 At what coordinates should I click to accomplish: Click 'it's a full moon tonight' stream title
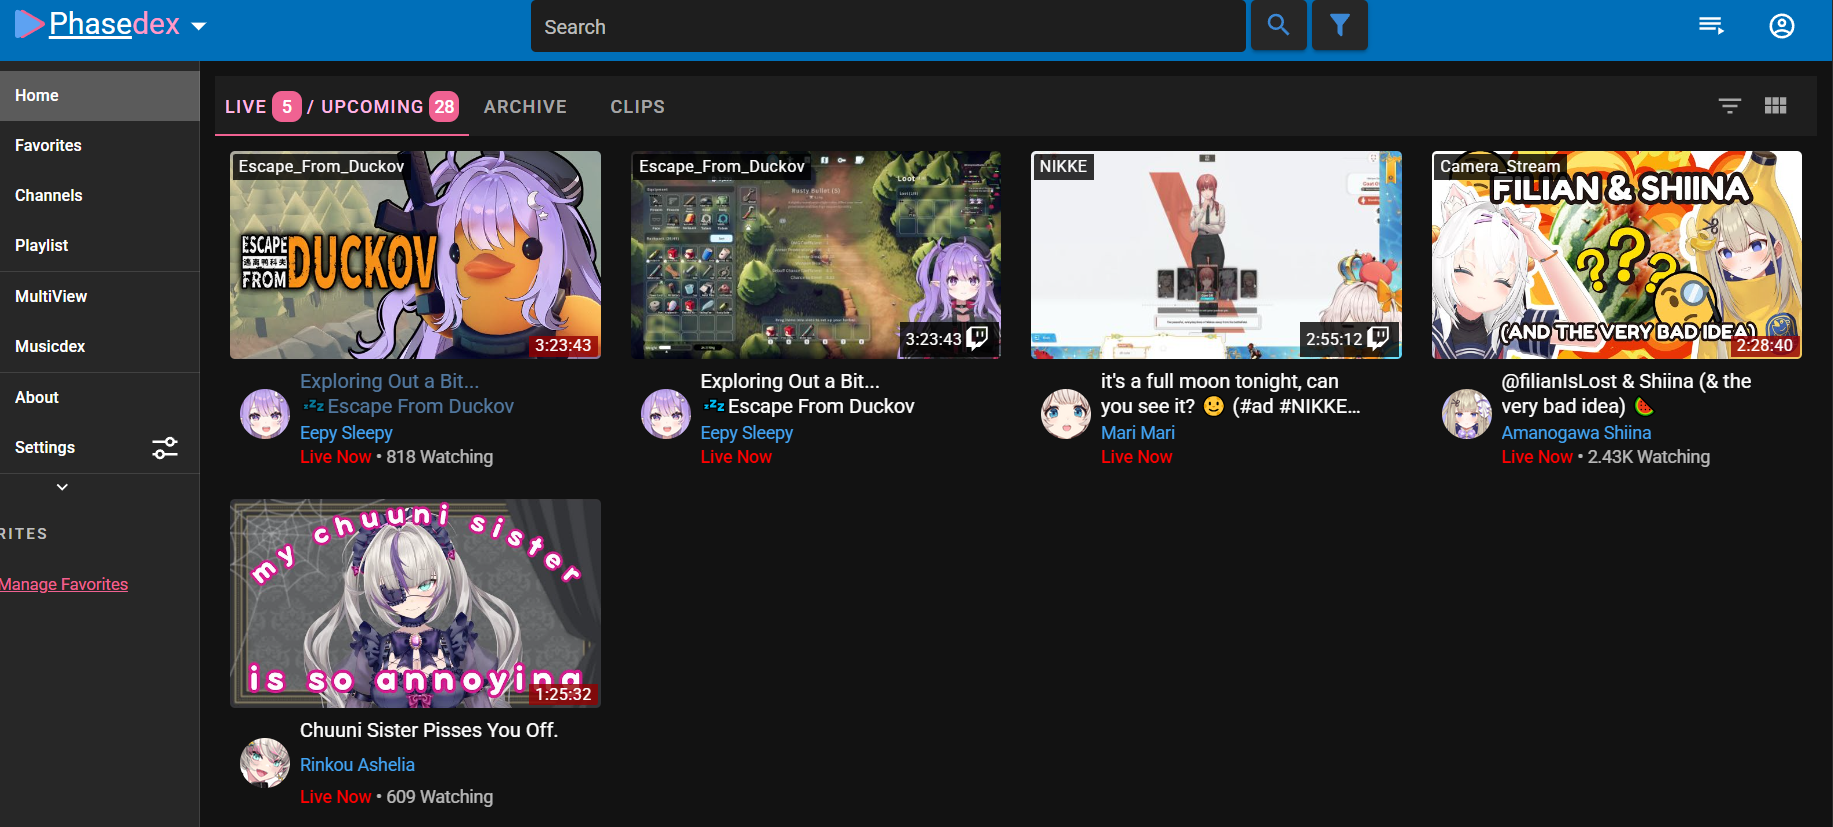coord(1230,394)
